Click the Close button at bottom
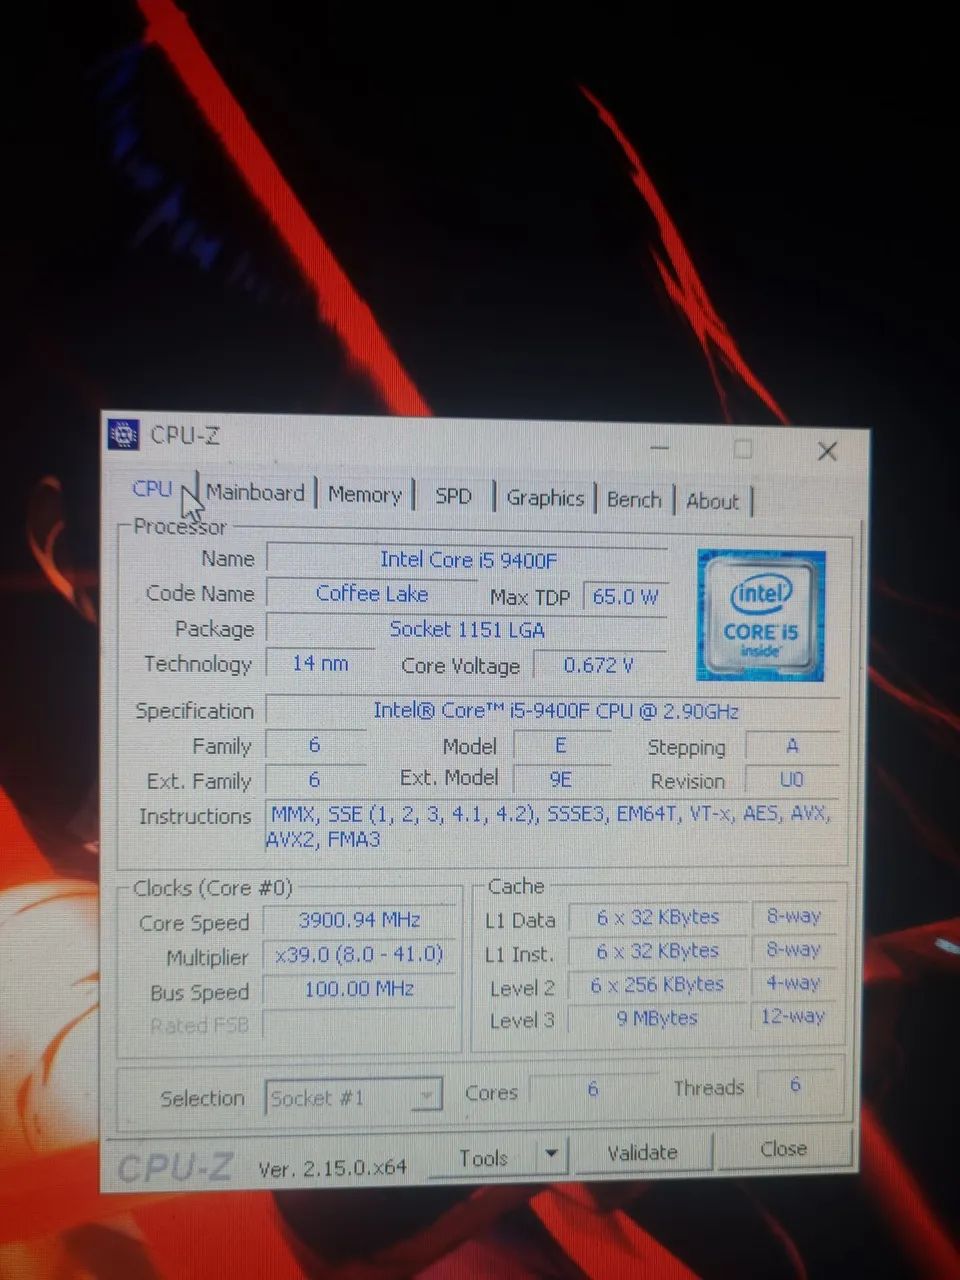The height and width of the screenshot is (1280, 960). pos(783,1149)
